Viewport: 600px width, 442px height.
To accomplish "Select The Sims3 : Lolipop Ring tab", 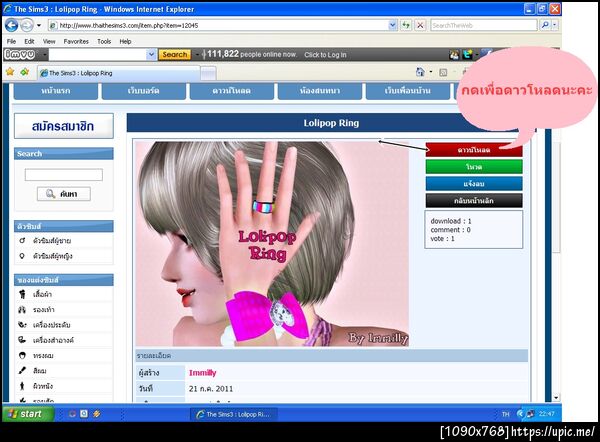I will coord(119,73).
